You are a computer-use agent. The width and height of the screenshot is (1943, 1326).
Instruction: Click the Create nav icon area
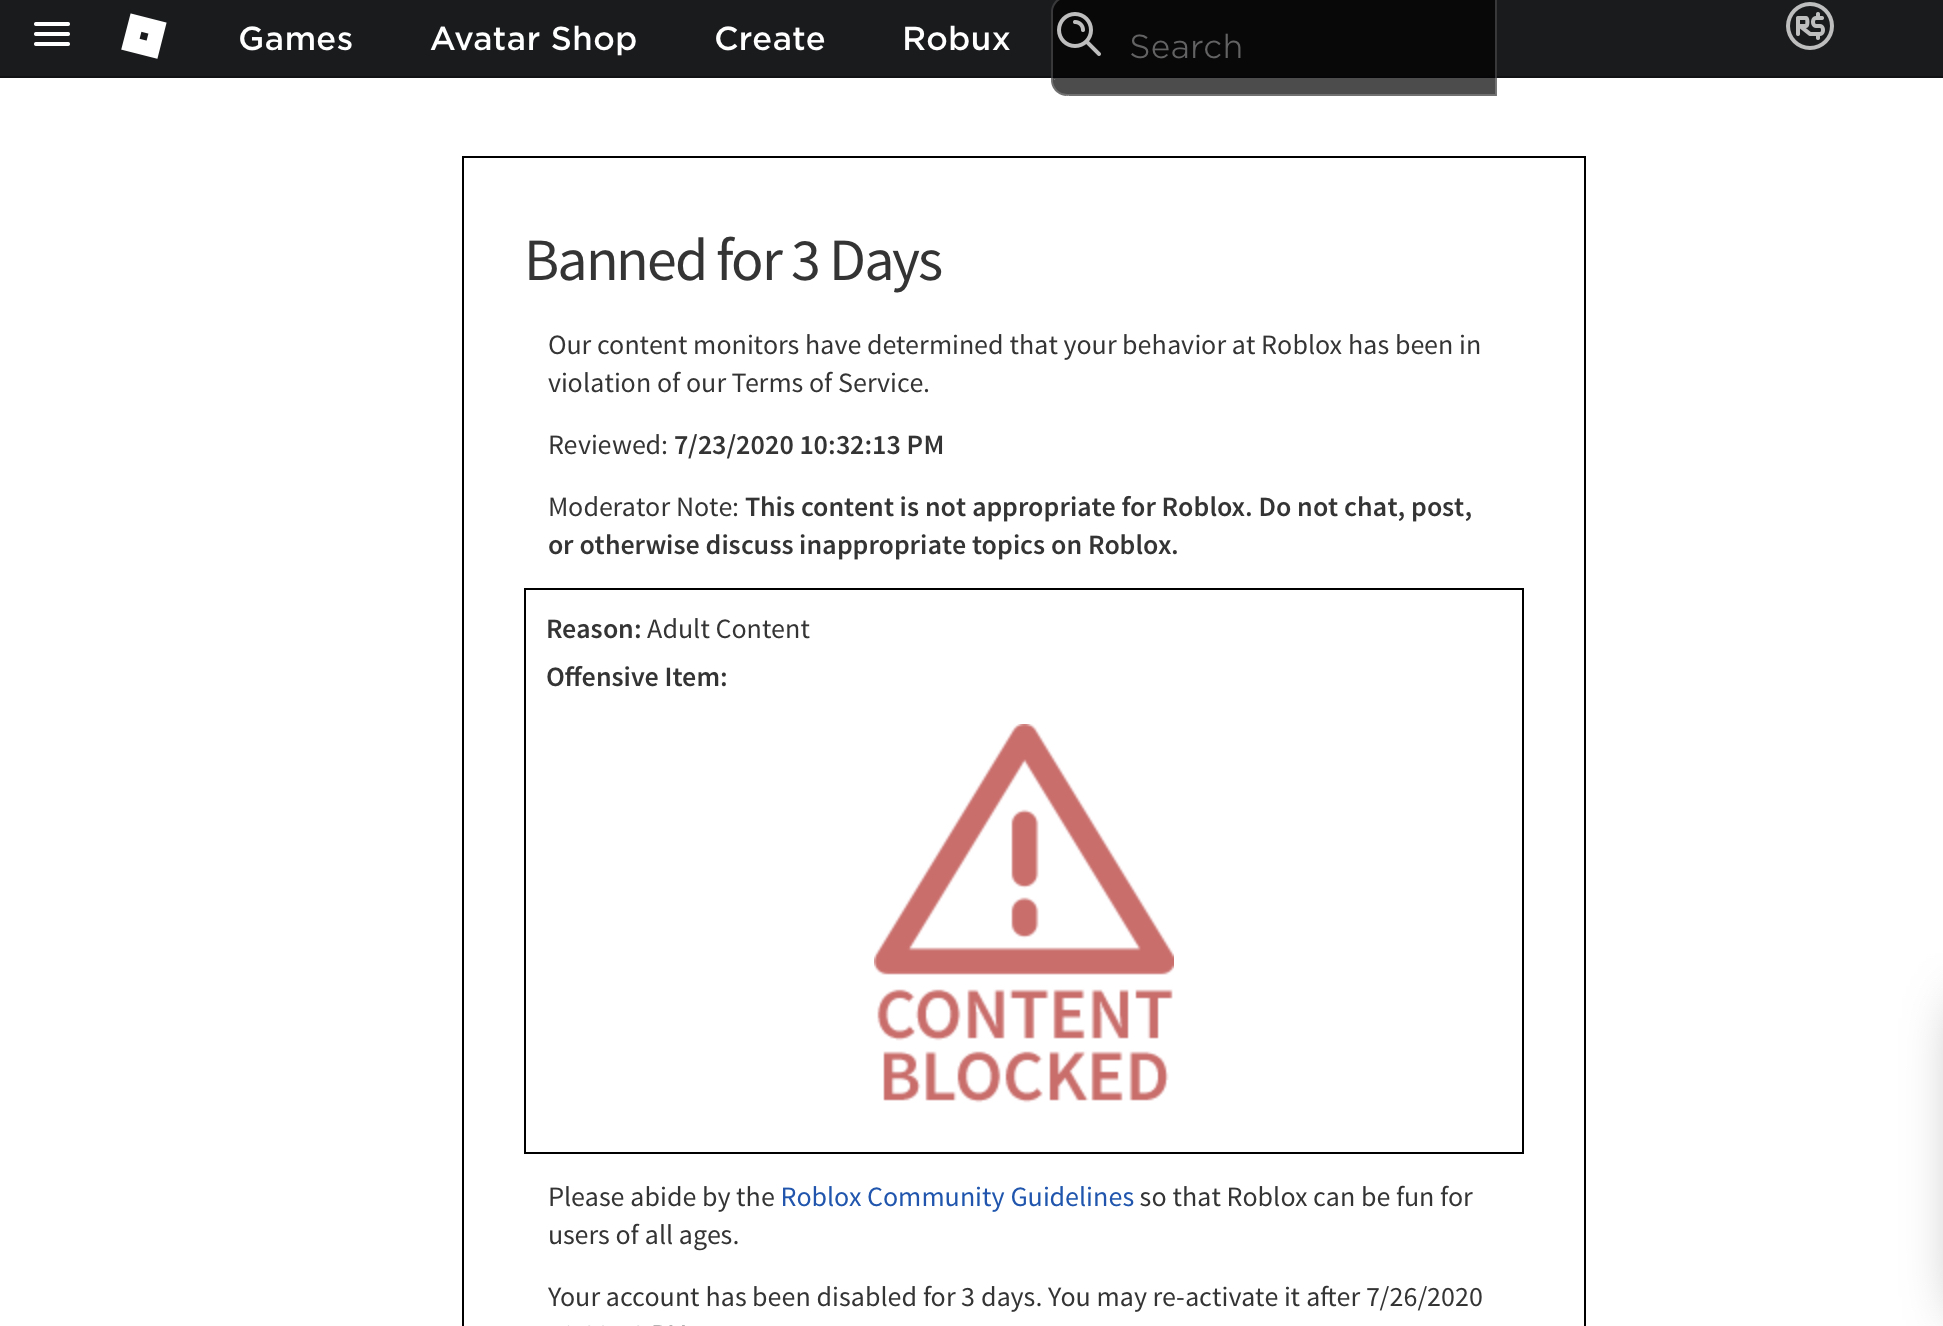[769, 37]
